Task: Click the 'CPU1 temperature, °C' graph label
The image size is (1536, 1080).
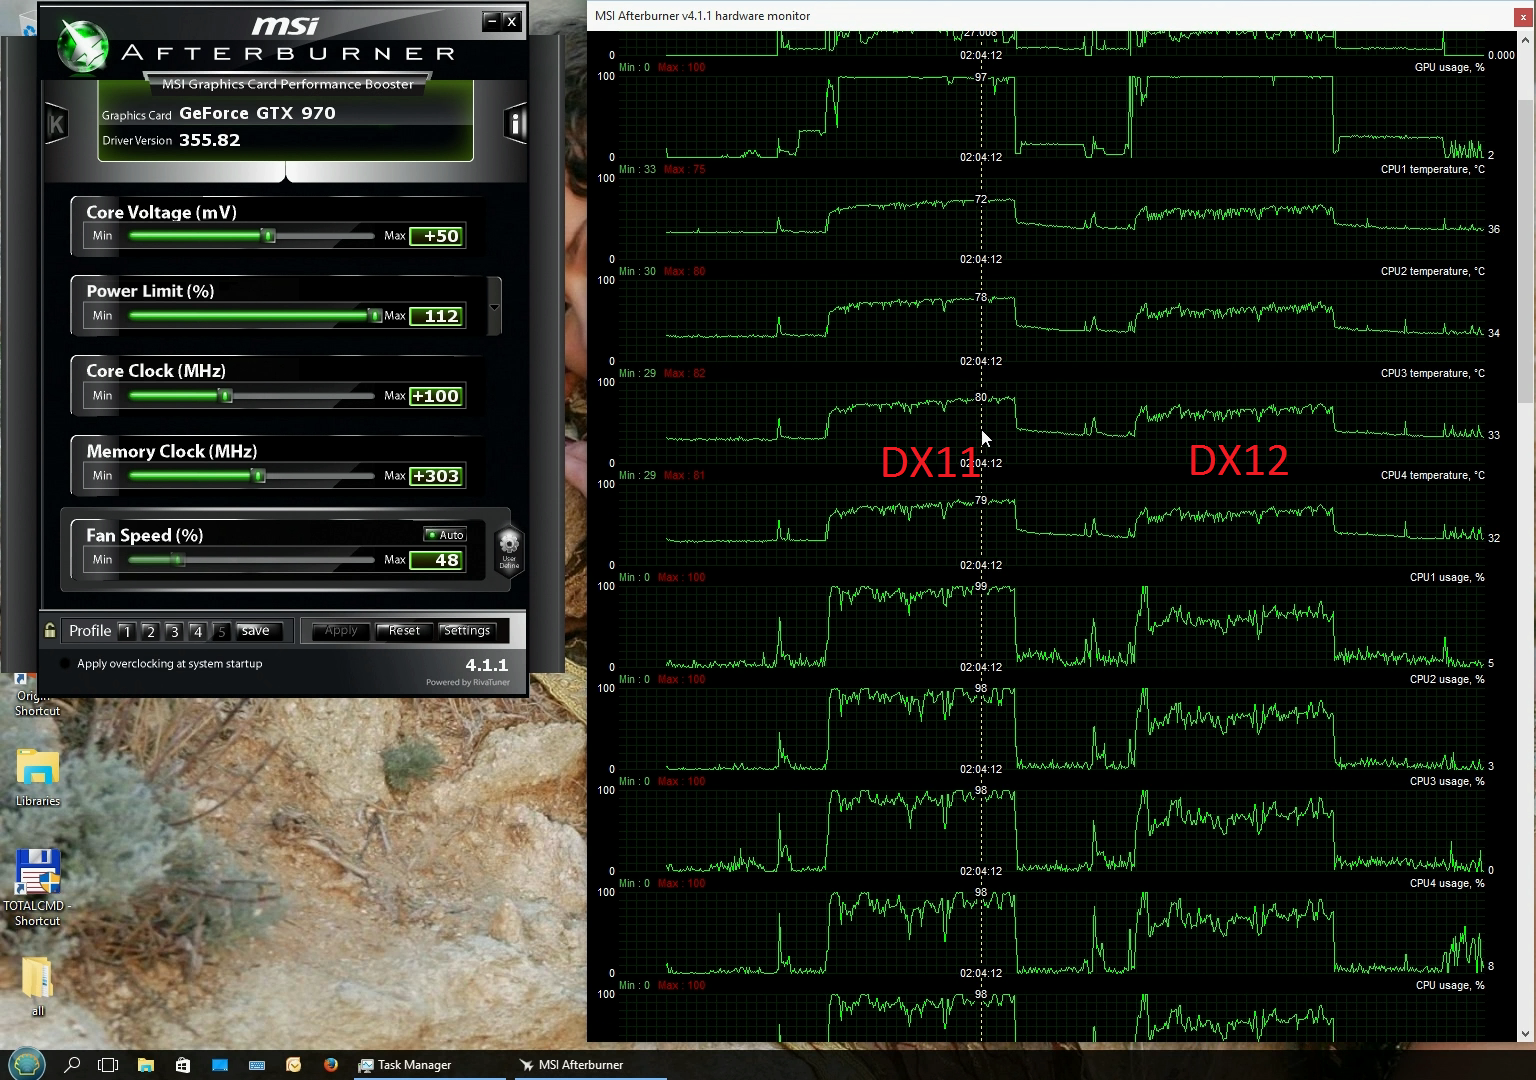Action: [1432, 169]
